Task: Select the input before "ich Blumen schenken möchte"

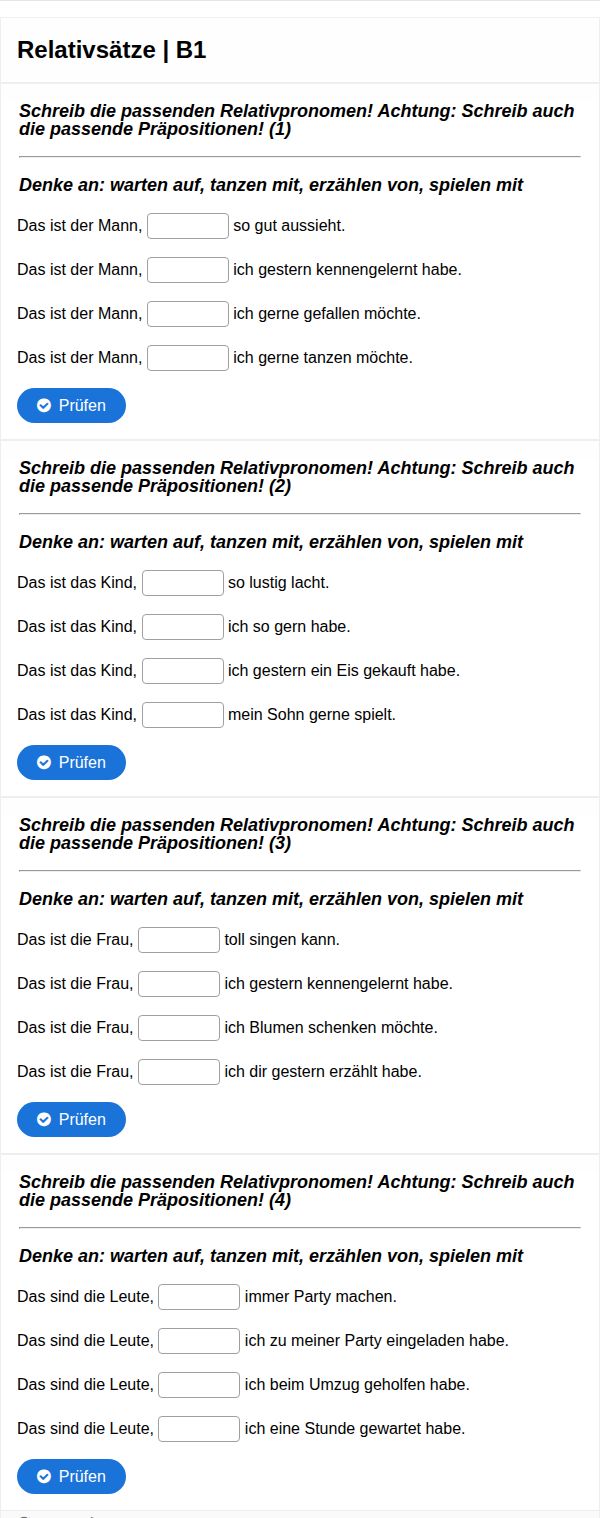Action: pyautogui.click(x=179, y=1028)
